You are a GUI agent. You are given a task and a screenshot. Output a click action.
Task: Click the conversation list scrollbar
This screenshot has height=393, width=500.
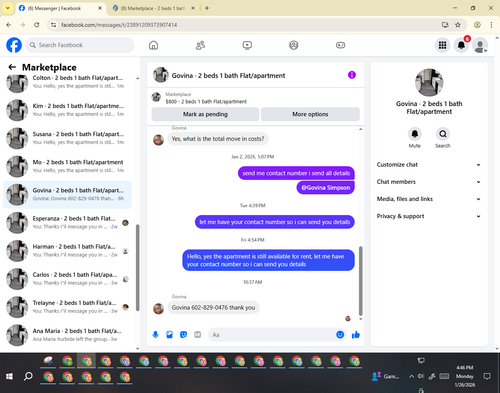coord(137,268)
